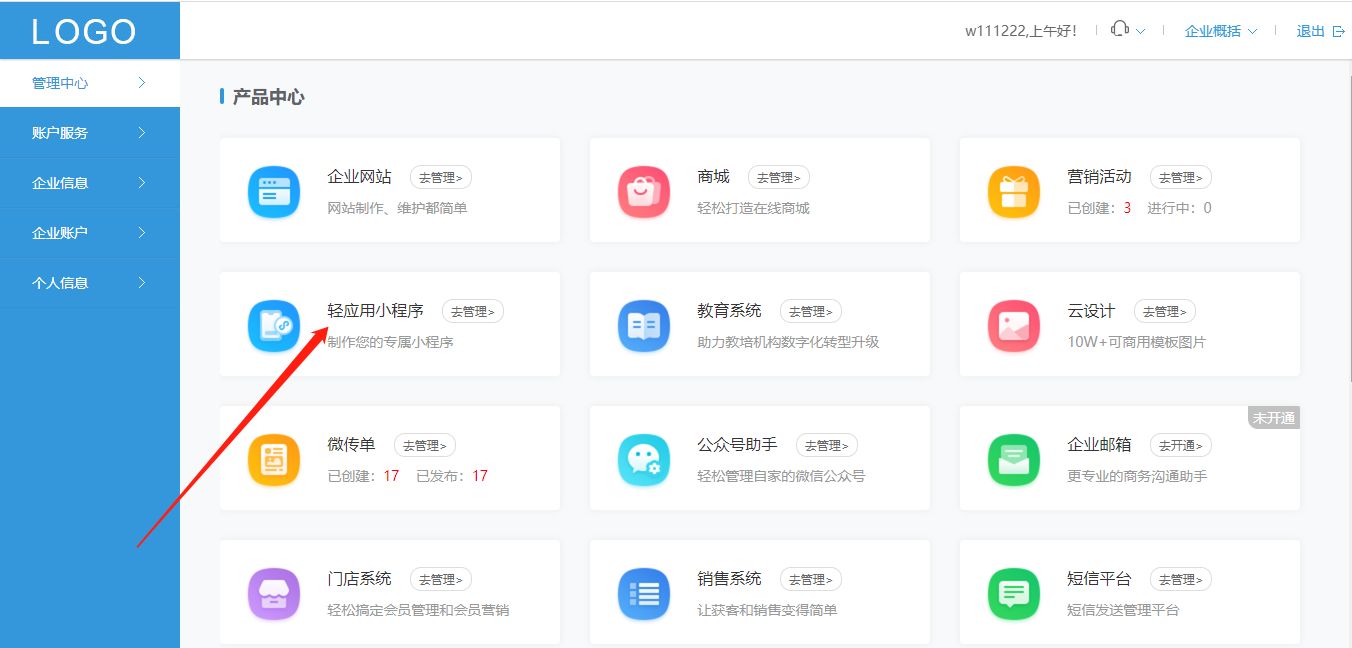This screenshot has width=1352, height=648.
Task: Click 去开通 button for 企业邮箱
Action: click(x=1181, y=445)
